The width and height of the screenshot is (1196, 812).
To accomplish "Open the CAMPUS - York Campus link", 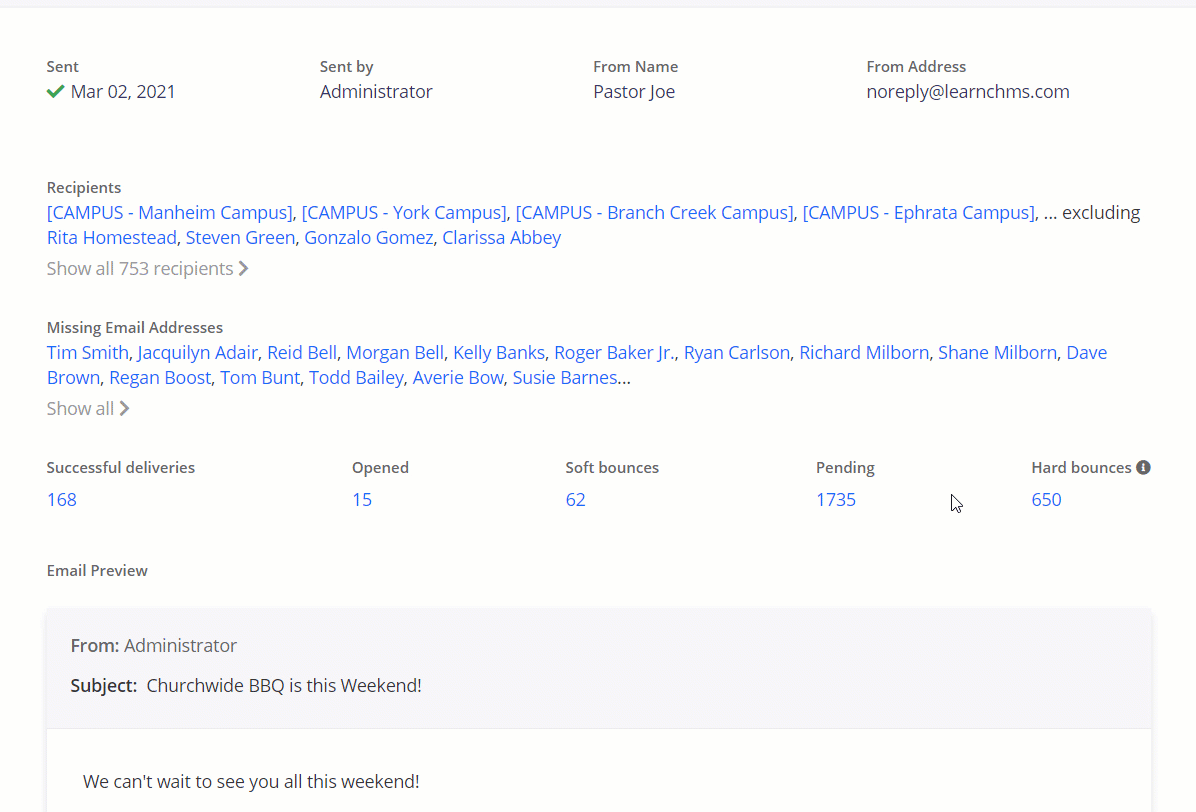I will (x=404, y=213).
